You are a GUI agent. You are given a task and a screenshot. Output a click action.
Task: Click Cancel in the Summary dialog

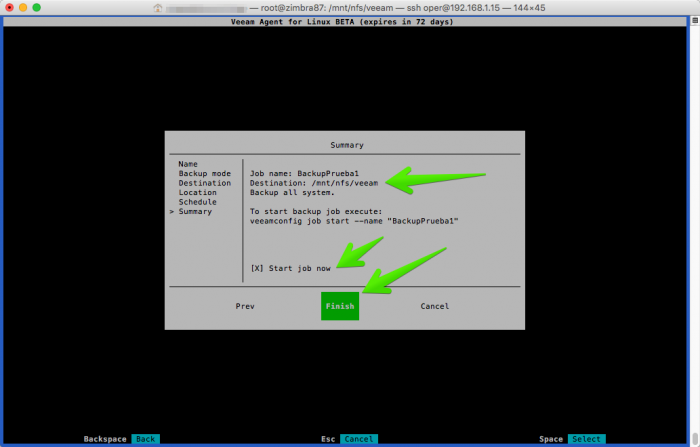434,306
